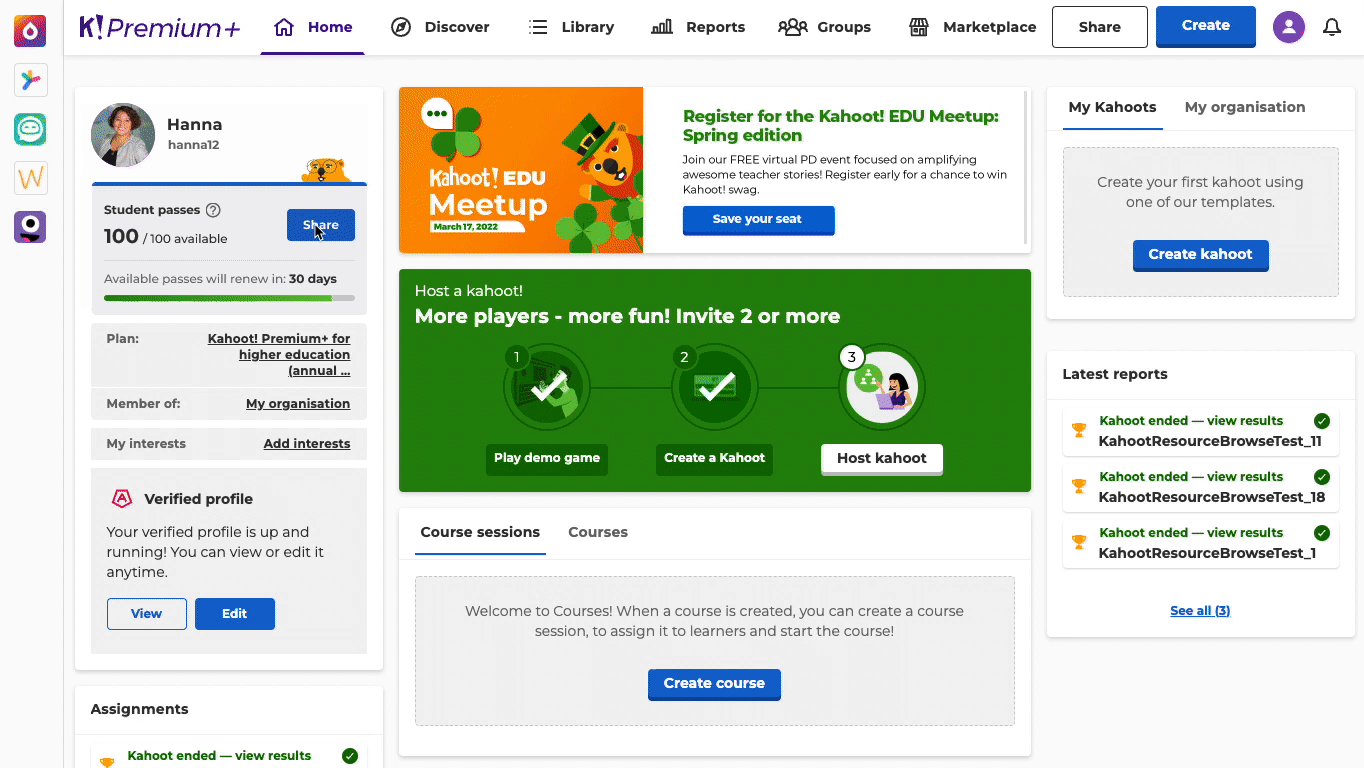The height and width of the screenshot is (768, 1364).
Task: Click the Register for EDU Meetup heading
Action: (x=841, y=126)
